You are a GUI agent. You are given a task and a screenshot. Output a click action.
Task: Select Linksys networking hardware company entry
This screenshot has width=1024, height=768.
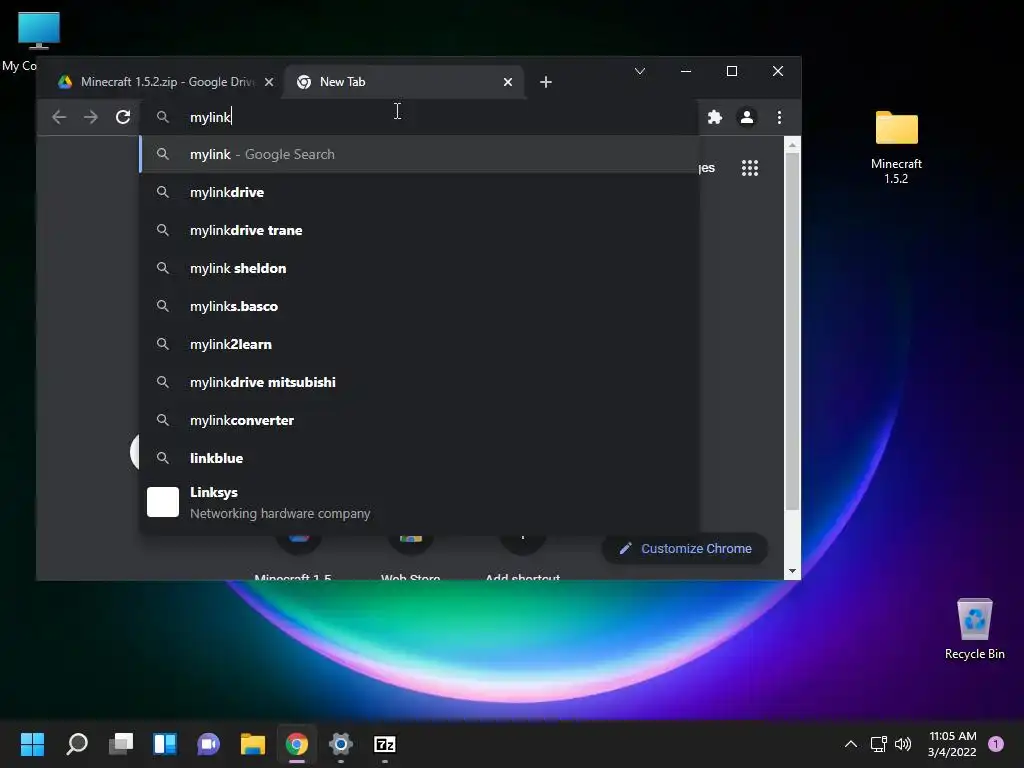coord(419,502)
